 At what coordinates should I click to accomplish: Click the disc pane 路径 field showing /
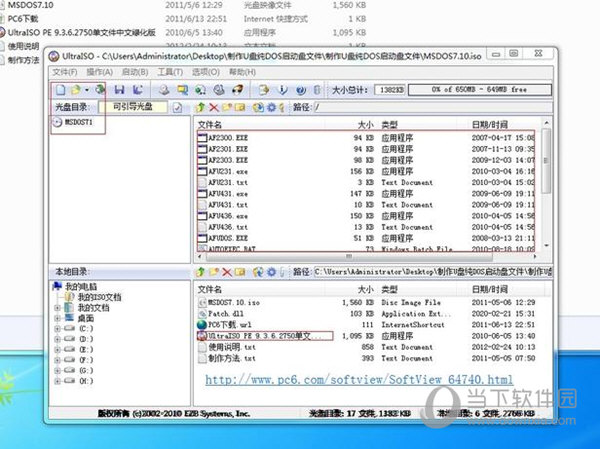[432, 108]
